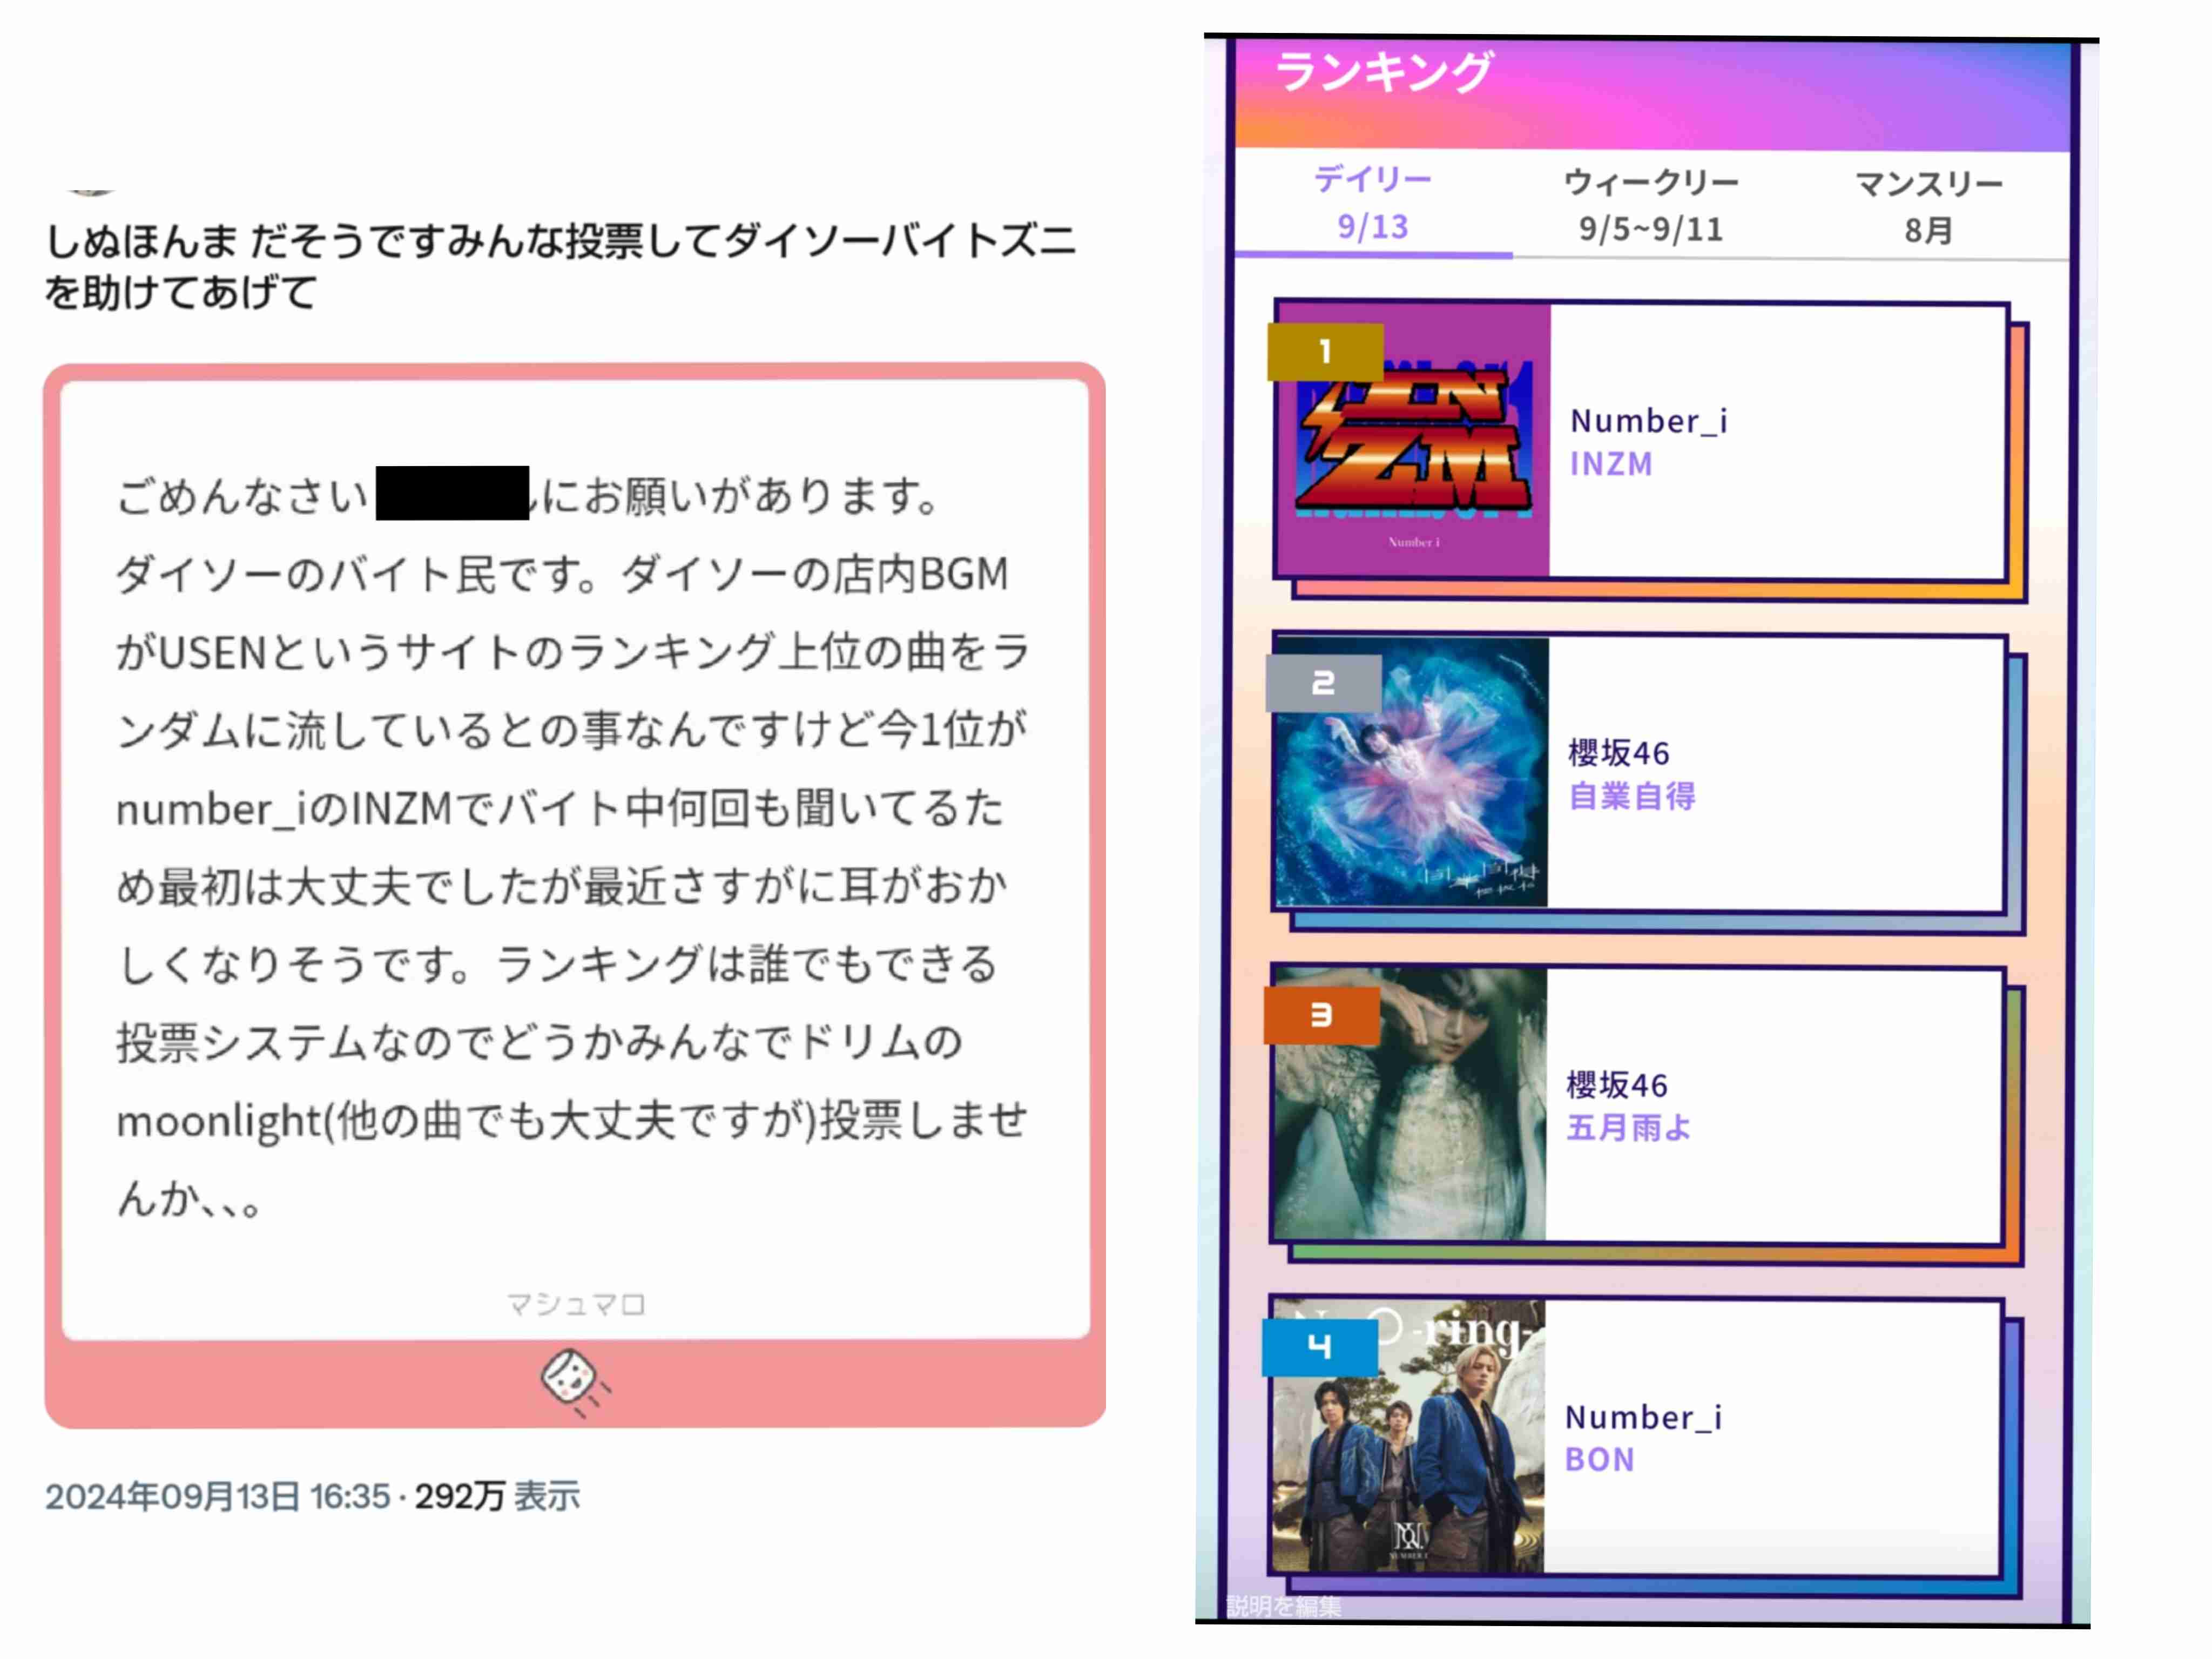Open INZM album cover thumbnail
Viewport: 2212px width, 1659px height.
(x=1413, y=440)
